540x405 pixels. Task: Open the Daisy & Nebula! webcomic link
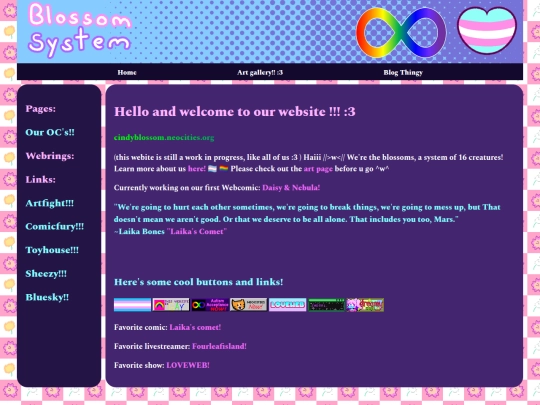click(291, 188)
